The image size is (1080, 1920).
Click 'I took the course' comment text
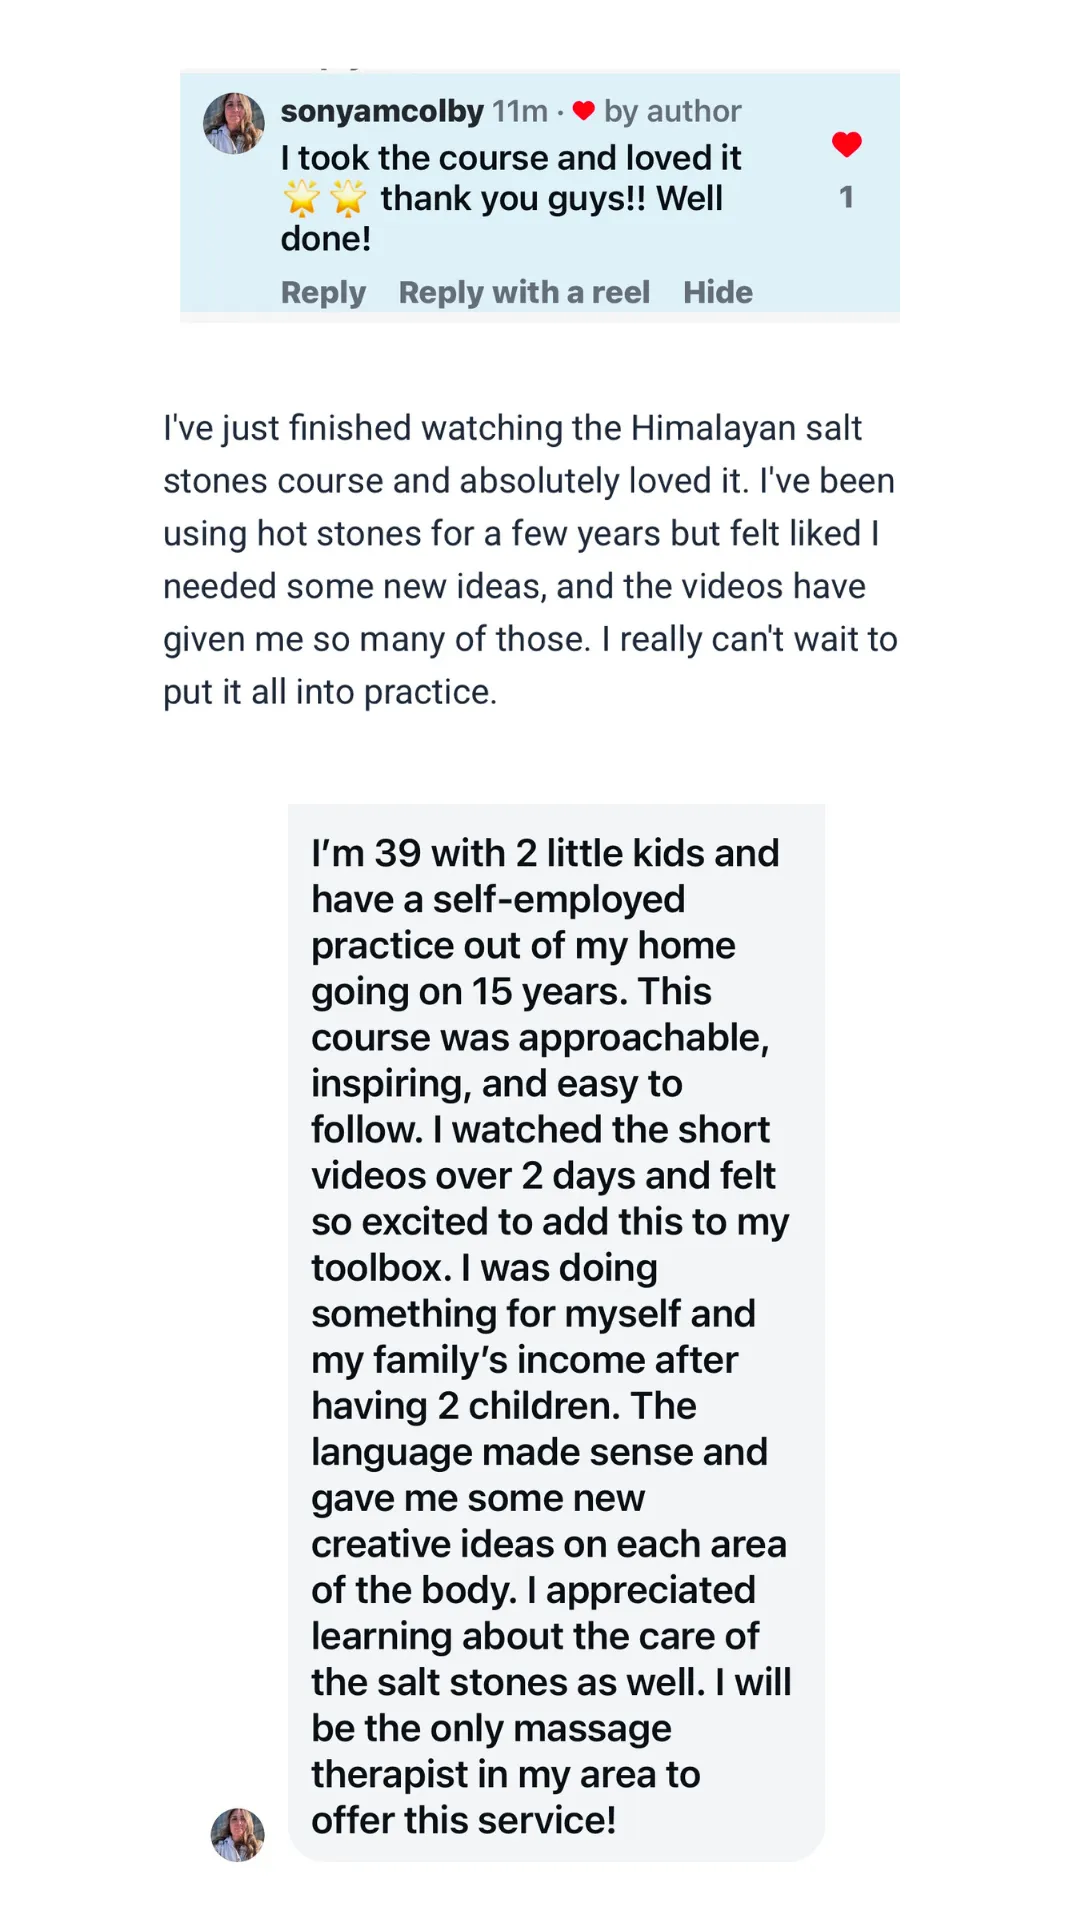pos(510,158)
